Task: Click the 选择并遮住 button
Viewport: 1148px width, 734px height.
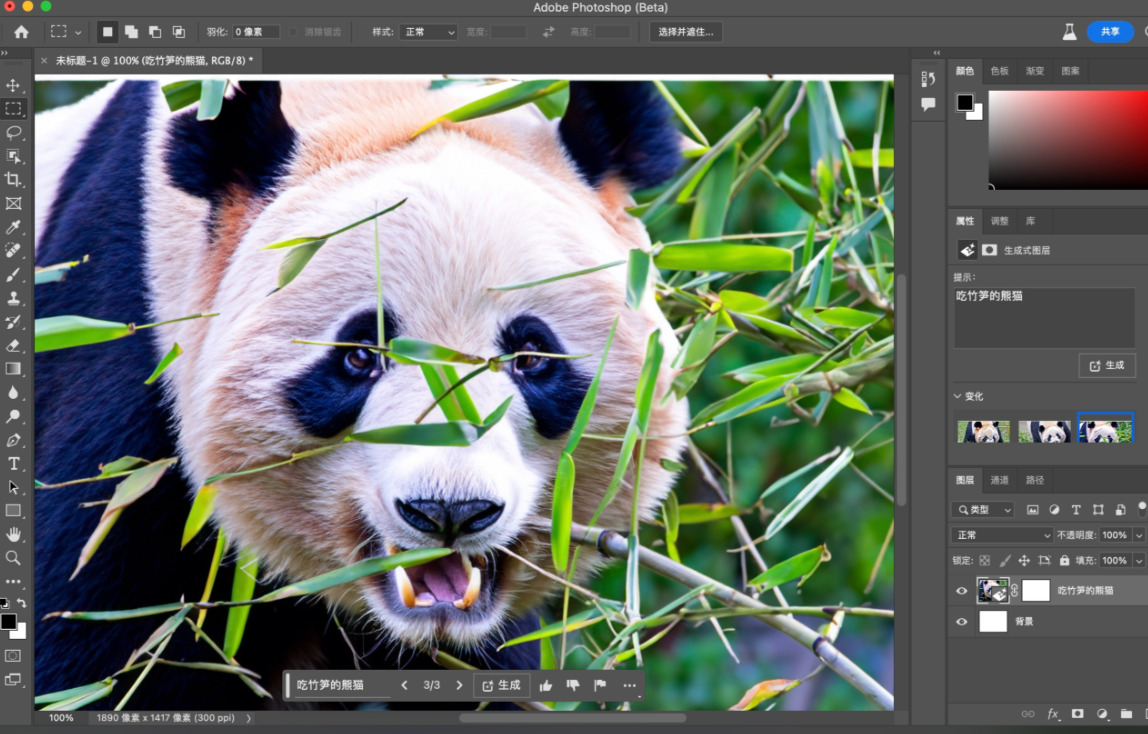Action: click(x=685, y=32)
